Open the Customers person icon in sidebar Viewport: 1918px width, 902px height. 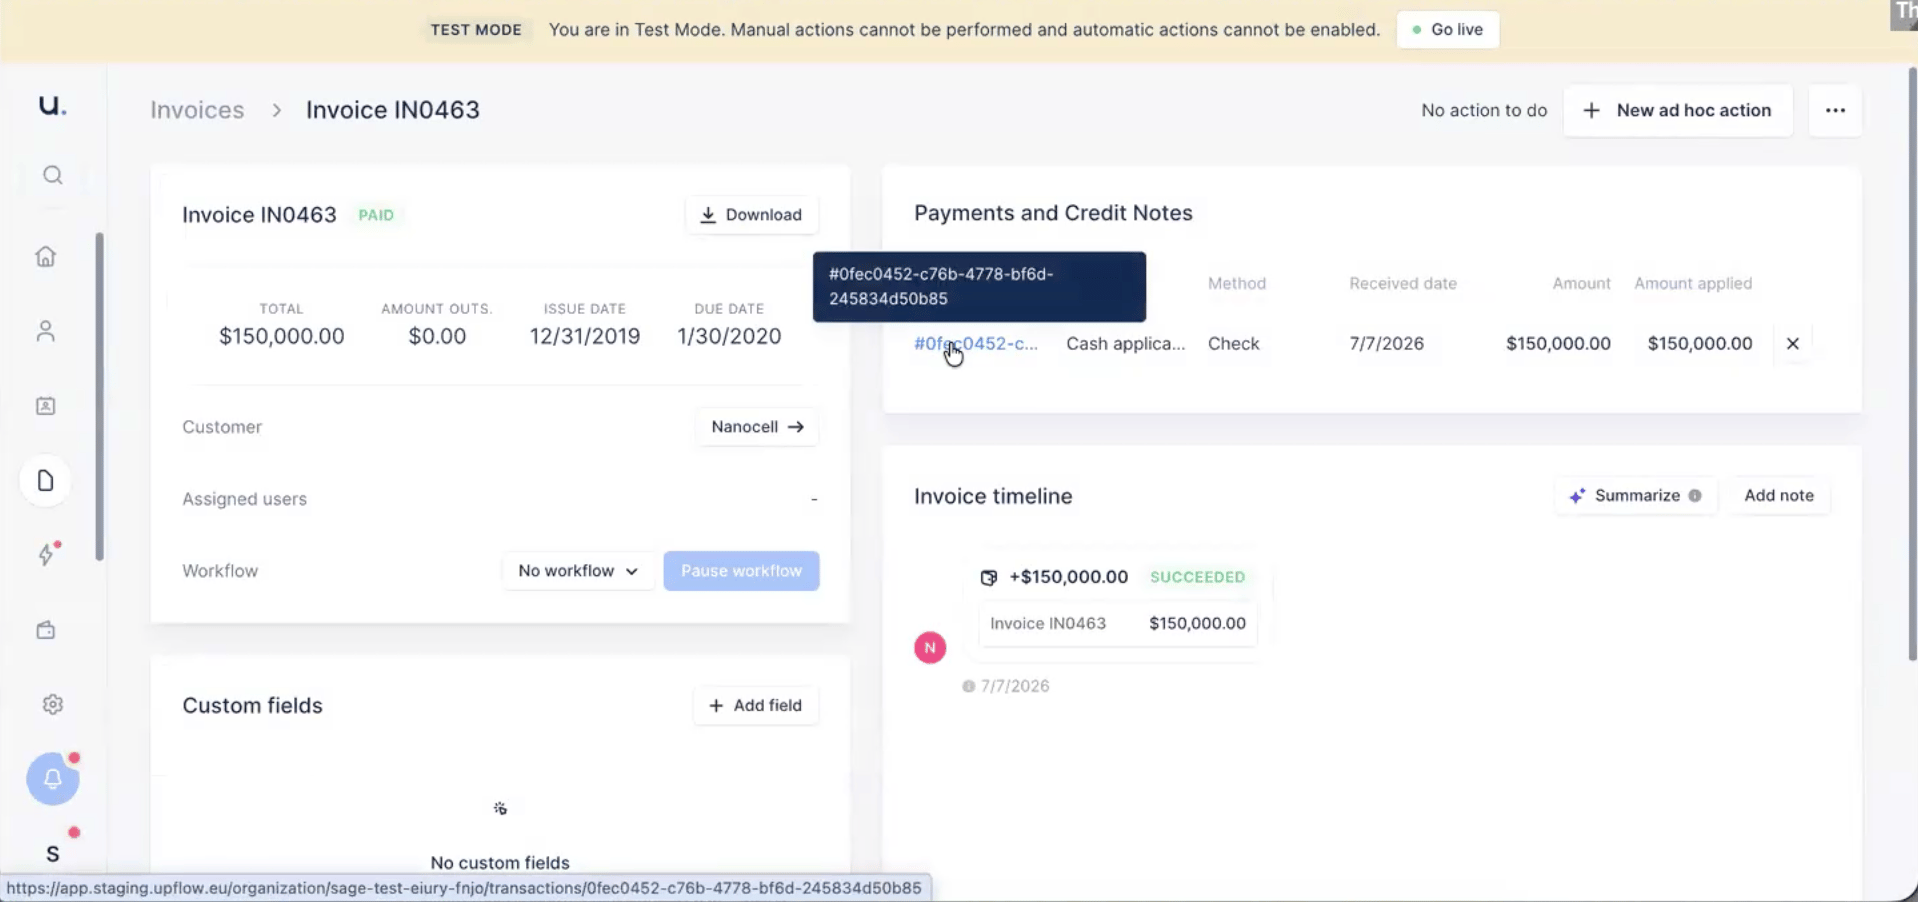(x=46, y=331)
